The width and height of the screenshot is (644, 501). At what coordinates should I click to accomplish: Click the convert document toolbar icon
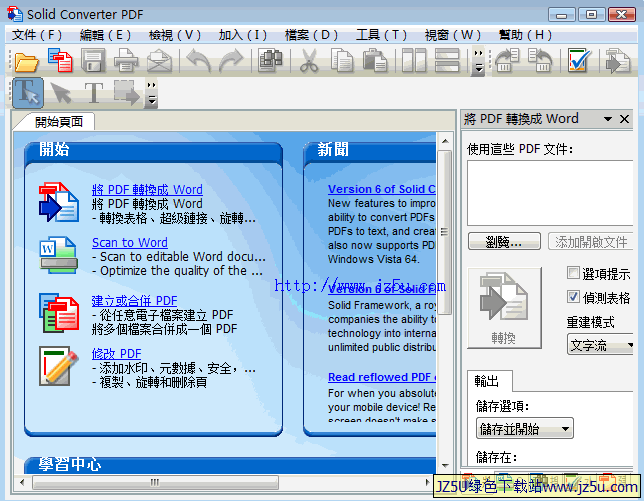(618, 61)
